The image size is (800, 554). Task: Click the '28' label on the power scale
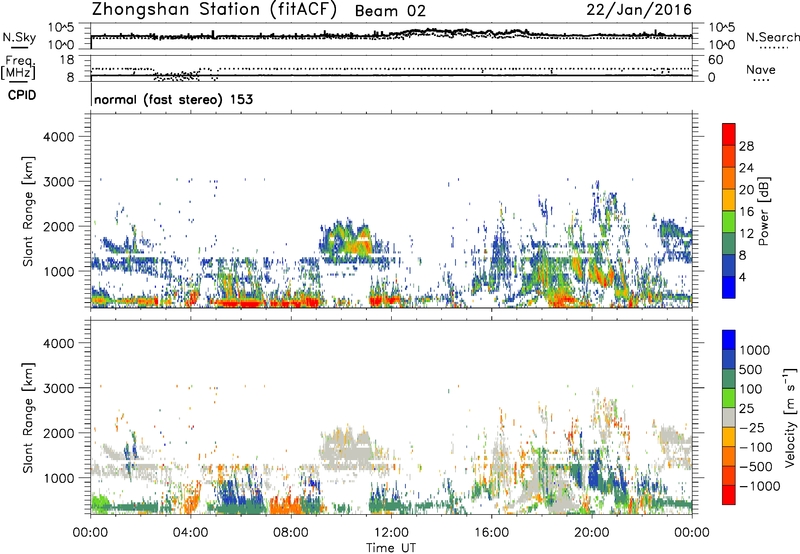tap(746, 146)
